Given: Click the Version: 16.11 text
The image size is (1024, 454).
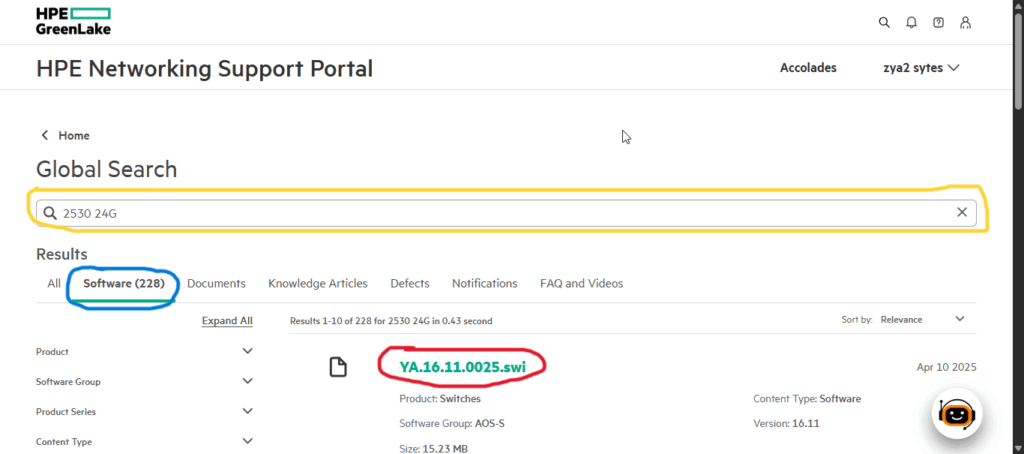Looking at the screenshot, I should (786, 423).
